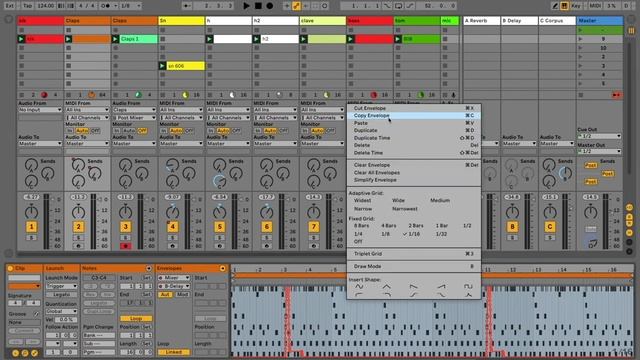
Task: Insert the square wave envelope shape
Action: click(468, 286)
